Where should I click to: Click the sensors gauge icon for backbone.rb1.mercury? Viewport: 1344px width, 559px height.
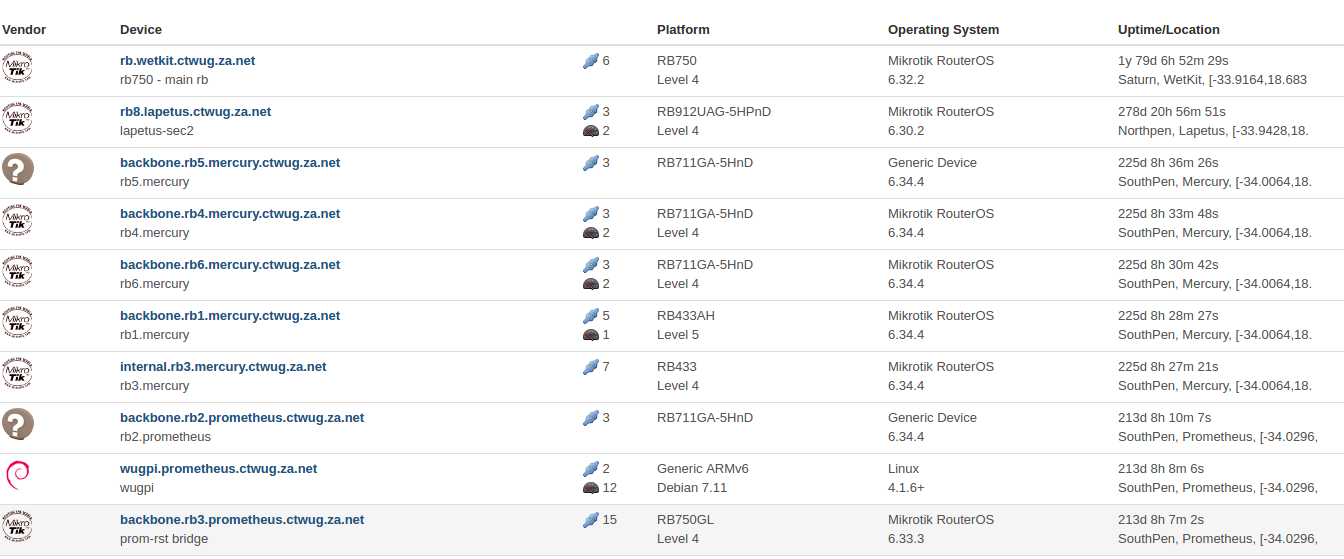pos(590,335)
